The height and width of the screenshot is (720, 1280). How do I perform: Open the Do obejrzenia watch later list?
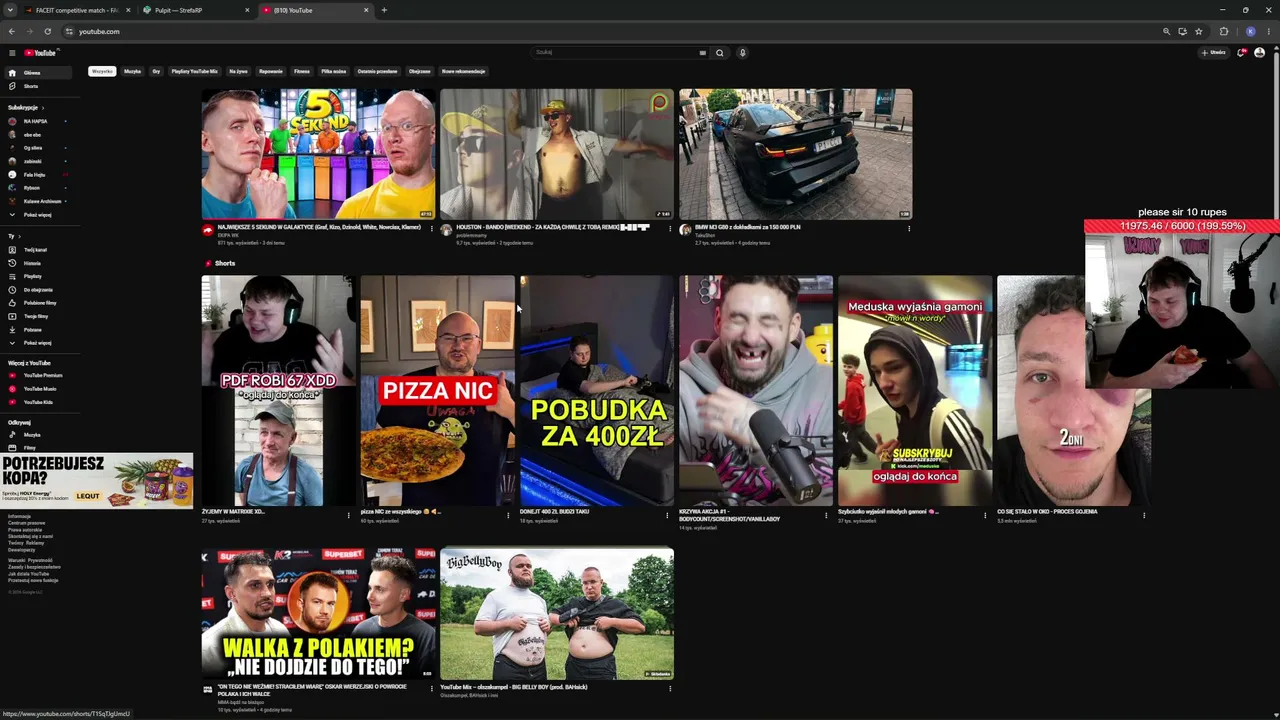coord(36,290)
